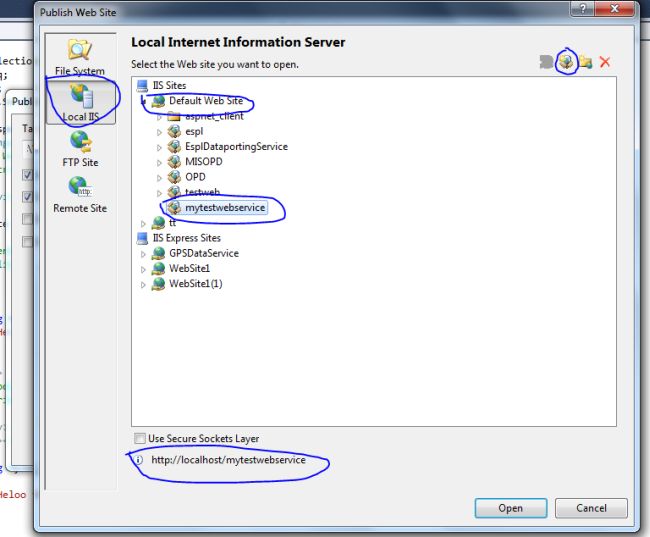Click the Create New Site icon
Screen dimensions: 650x537
pyautogui.click(x=546, y=62)
